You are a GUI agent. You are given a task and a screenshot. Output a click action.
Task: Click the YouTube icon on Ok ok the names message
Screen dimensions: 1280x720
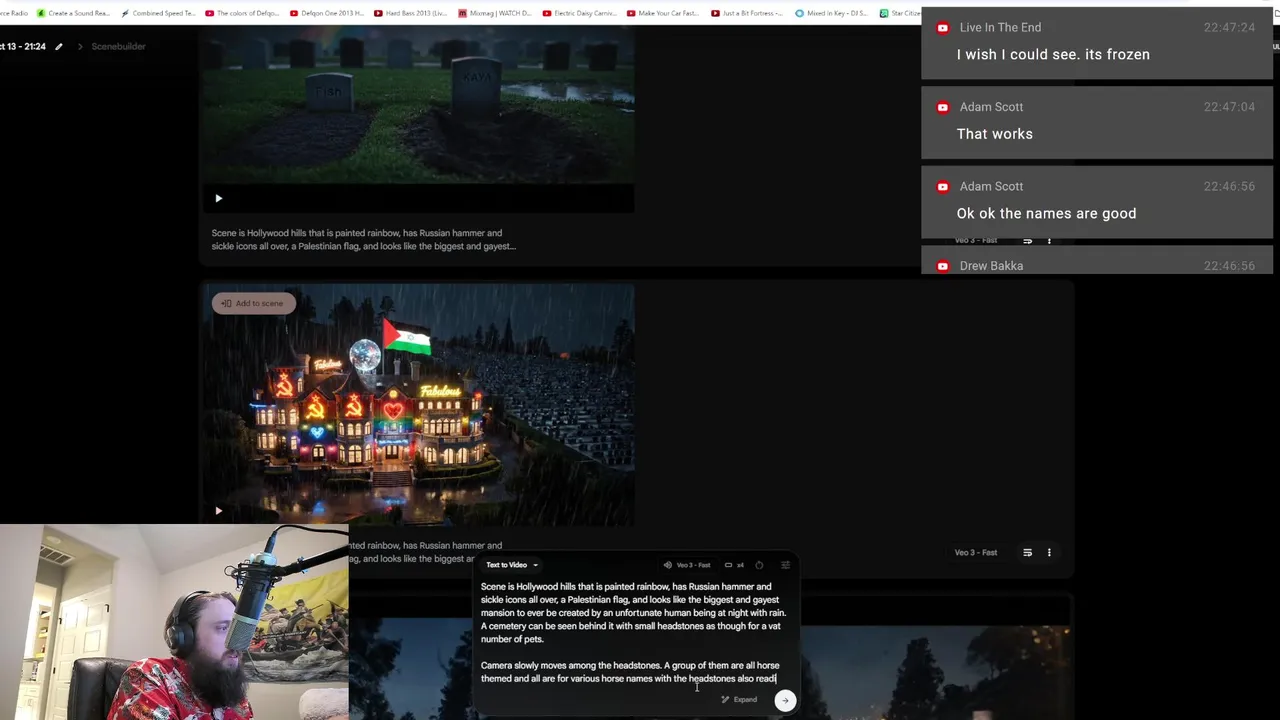tap(942, 187)
